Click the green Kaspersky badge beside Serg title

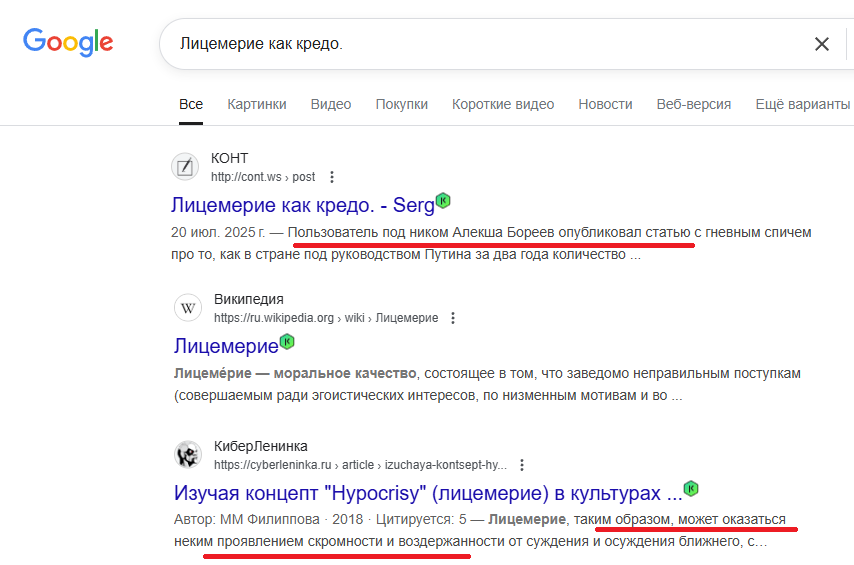tap(443, 201)
